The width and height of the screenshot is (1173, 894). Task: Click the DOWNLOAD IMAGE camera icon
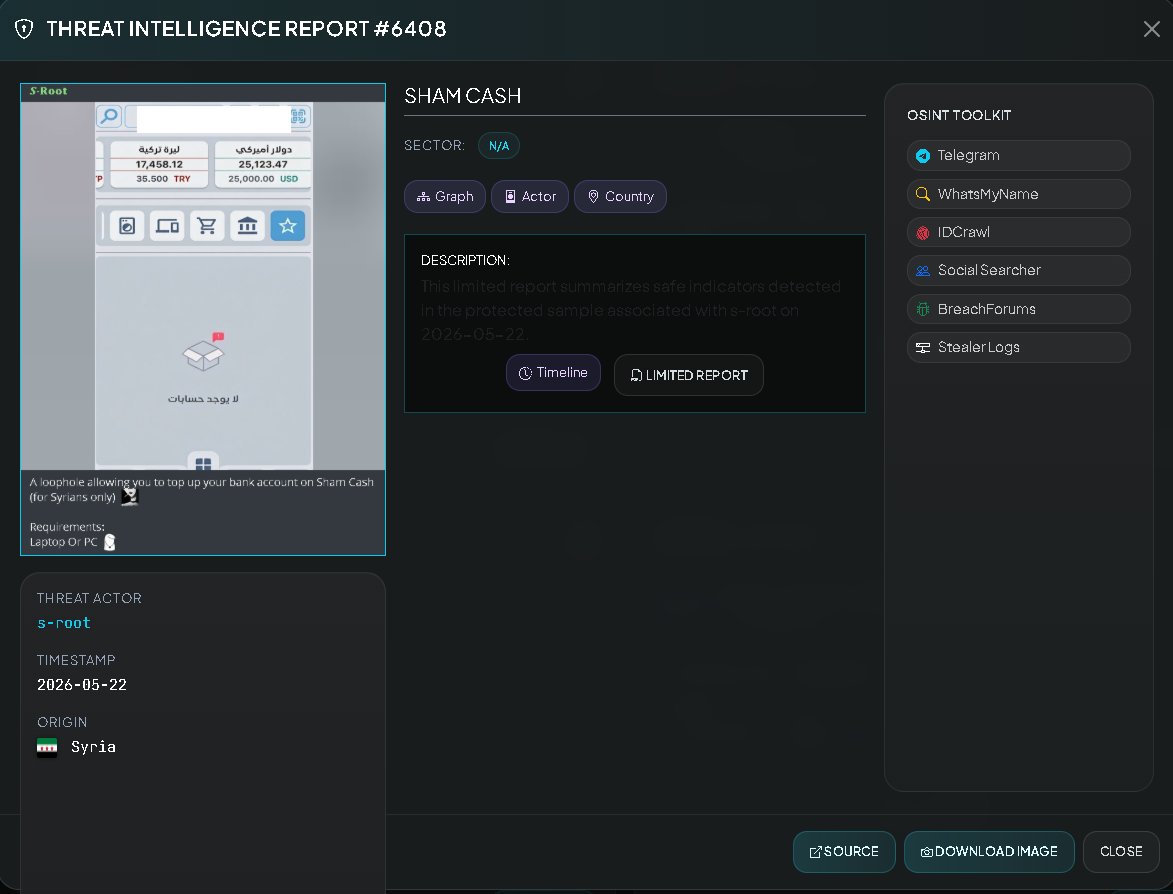[926, 852]
